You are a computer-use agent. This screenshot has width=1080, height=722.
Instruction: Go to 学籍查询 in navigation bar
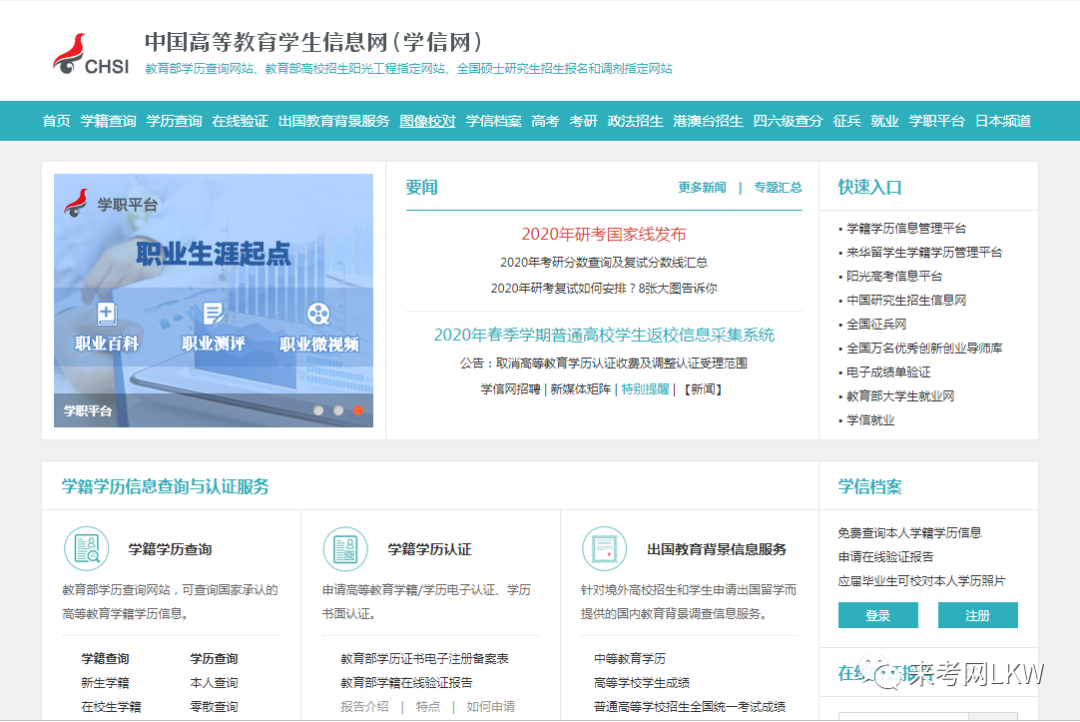click(x=108, y=121)
